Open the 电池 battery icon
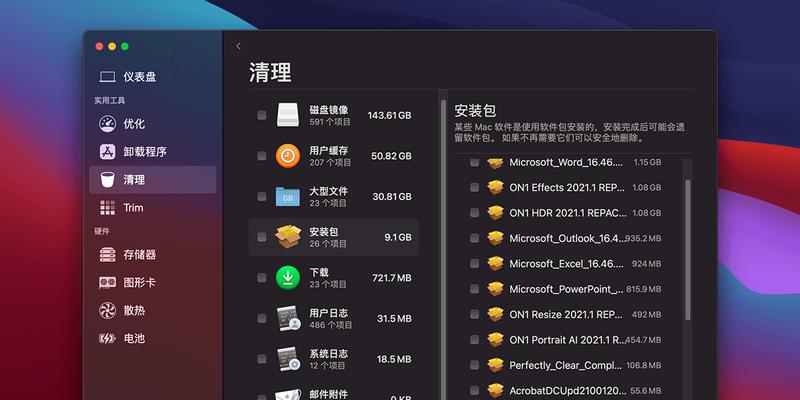 pos(108,338)
